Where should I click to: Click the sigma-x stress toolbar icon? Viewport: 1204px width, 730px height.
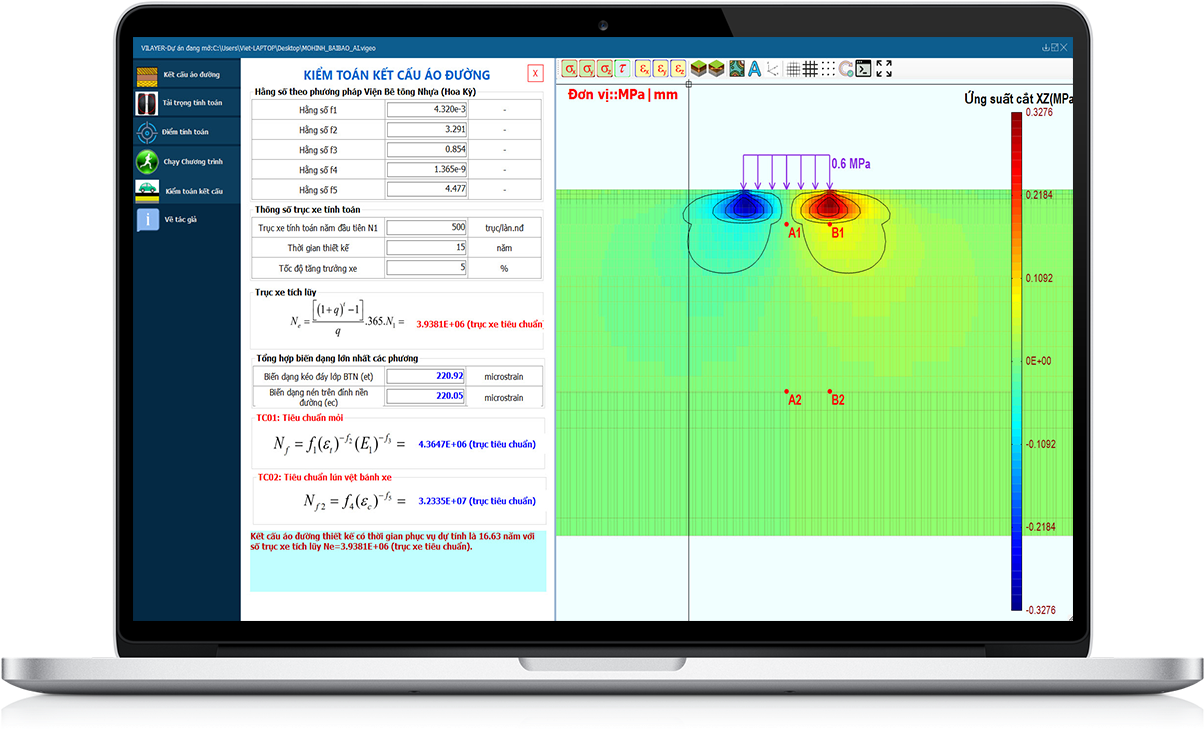click(x=569, y=69)
